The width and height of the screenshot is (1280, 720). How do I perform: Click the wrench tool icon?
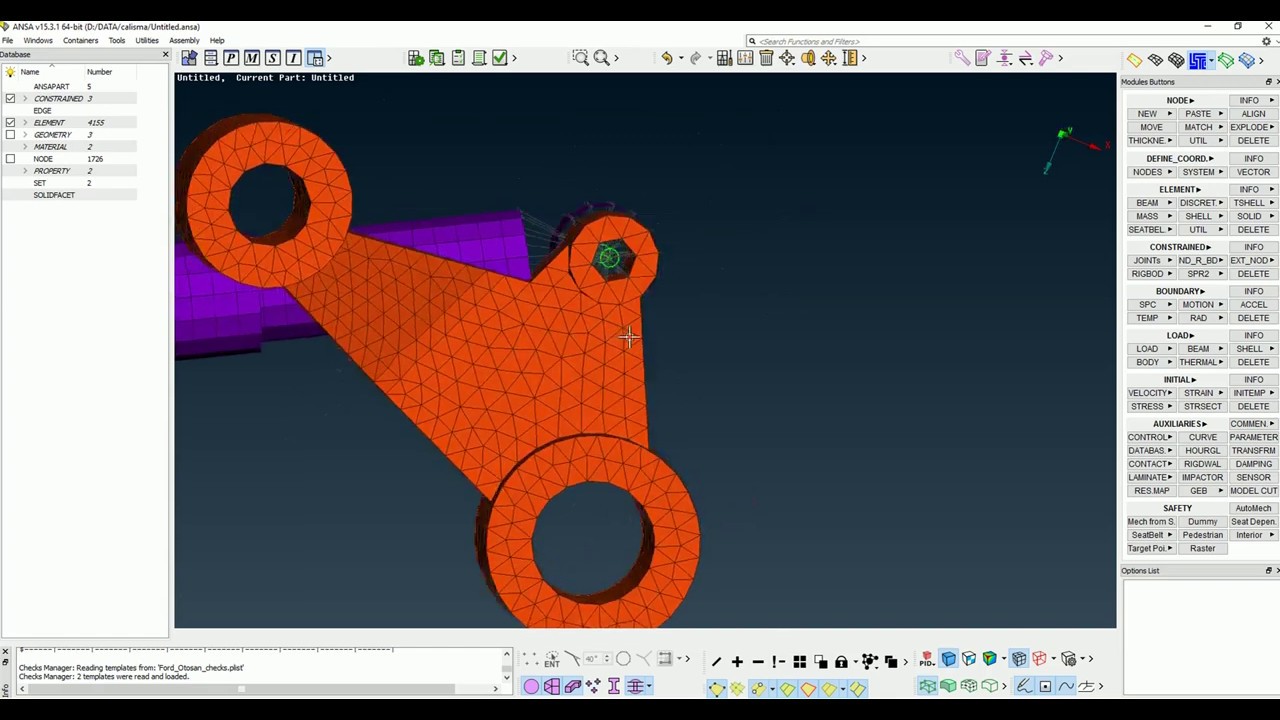point(962,58)
